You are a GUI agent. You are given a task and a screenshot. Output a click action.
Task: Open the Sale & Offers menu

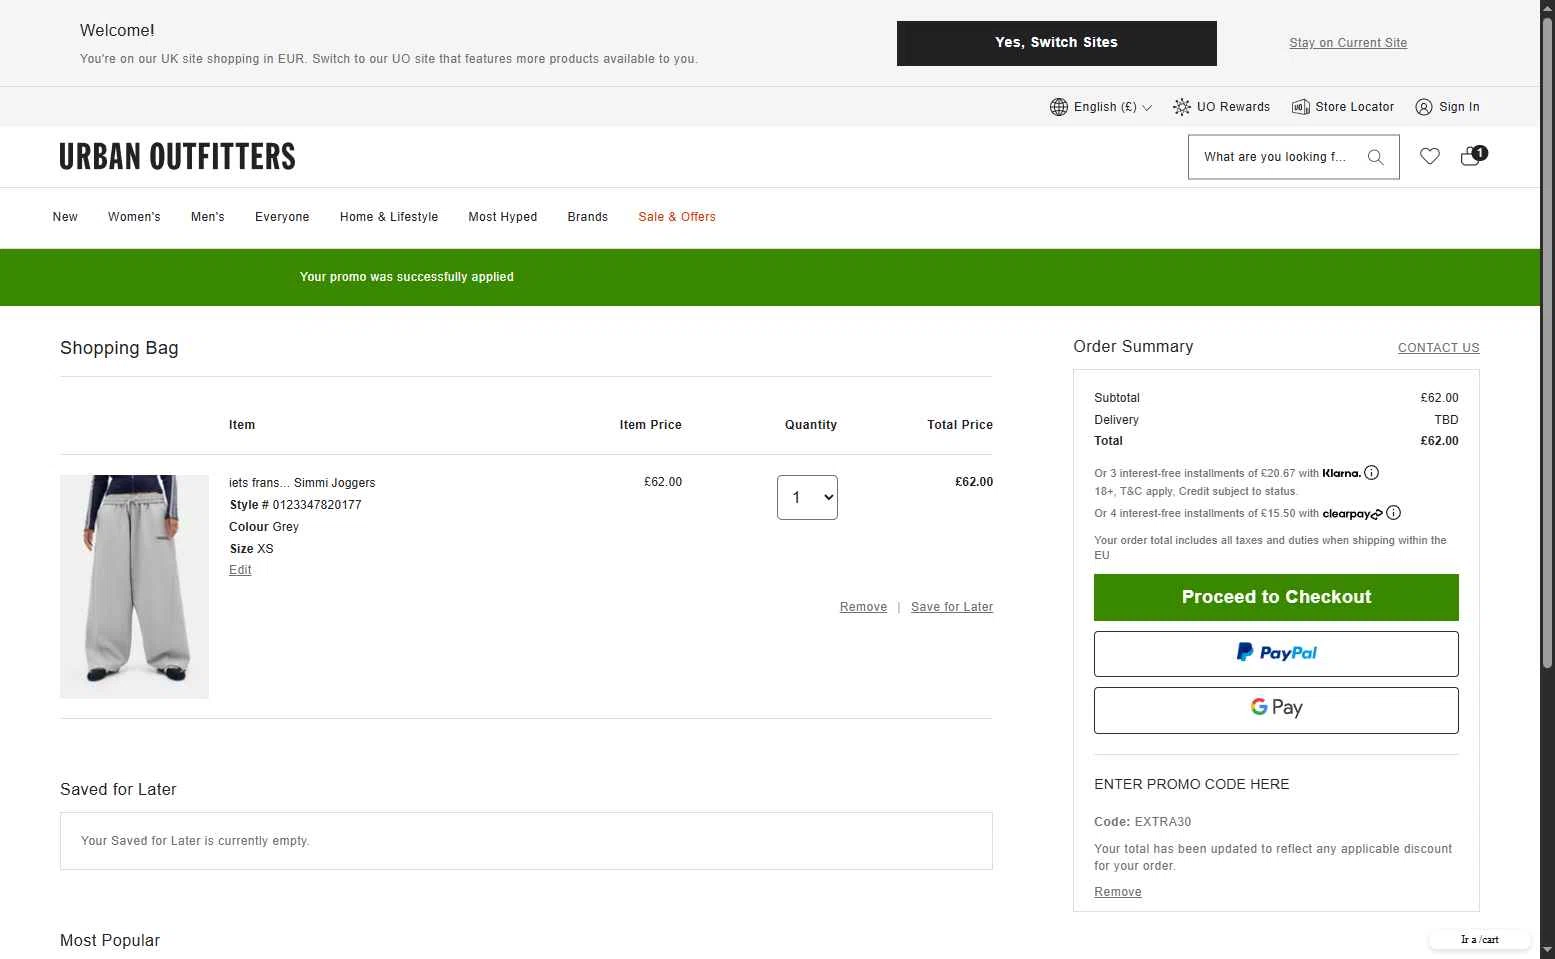pyautogui.click(x=677, y=217)
